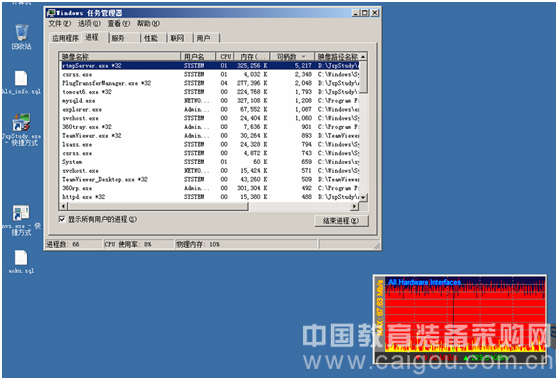
Task: Select the tomcat6.exe *32 process
Action: pos(210,92)
